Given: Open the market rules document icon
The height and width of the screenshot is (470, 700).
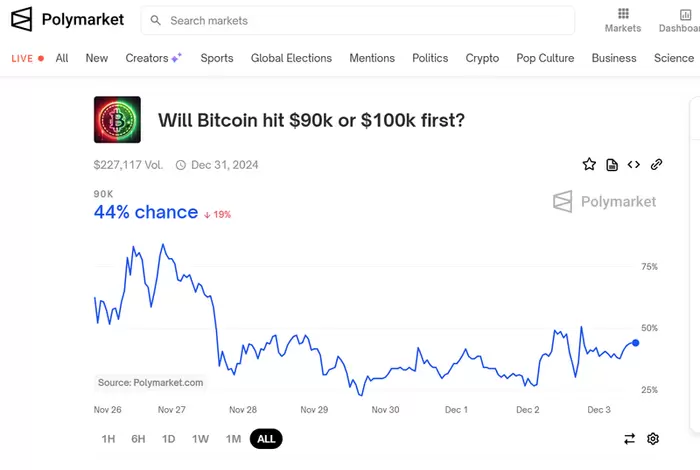Looking at the screenshot, I should (x=612, y=164).
